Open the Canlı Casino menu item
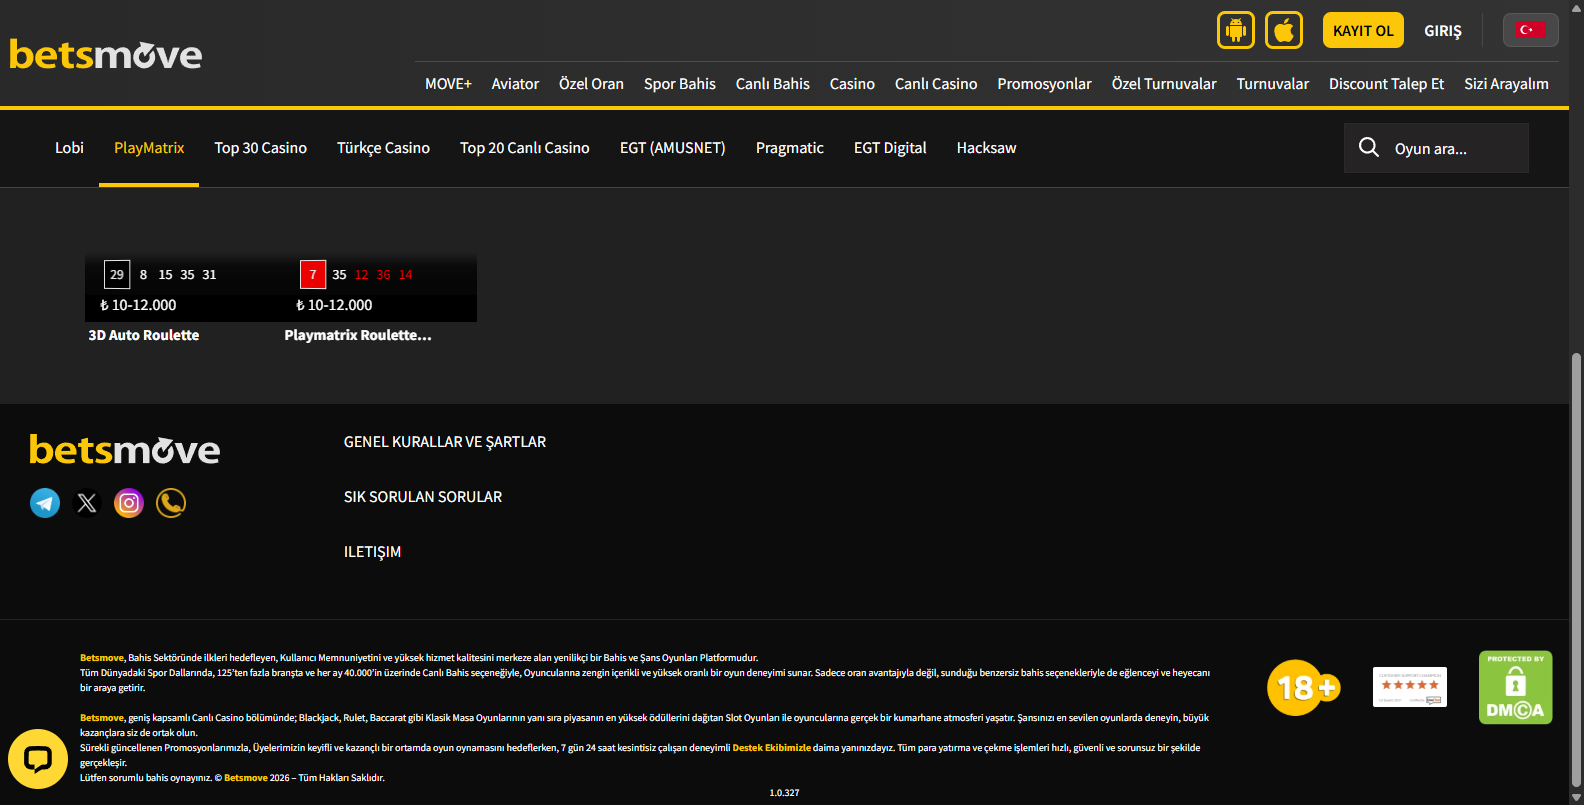Viewport: 1584px width, 805px height. click(x=935, y=84)
